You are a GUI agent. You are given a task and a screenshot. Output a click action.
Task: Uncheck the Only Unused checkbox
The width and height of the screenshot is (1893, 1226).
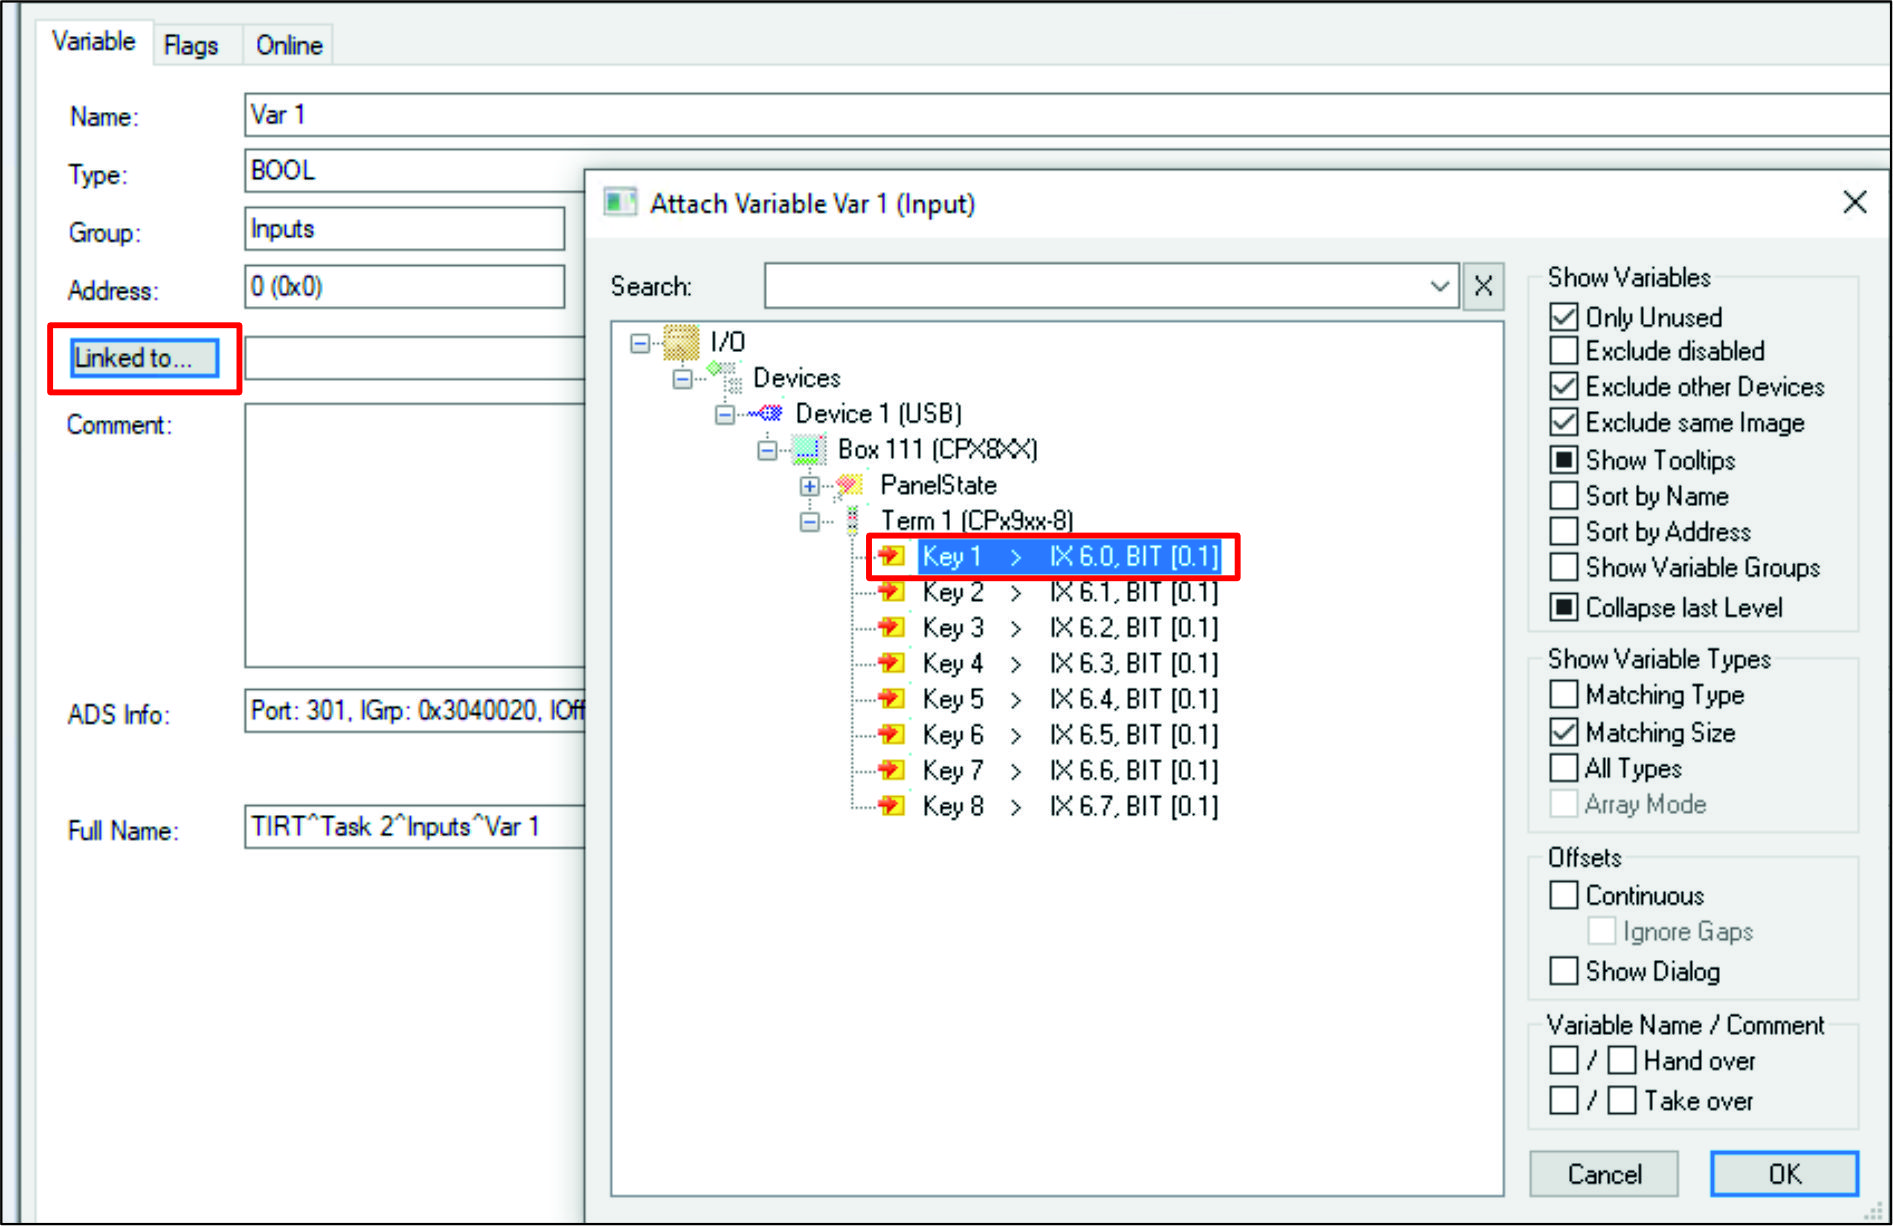point(1563,317)
